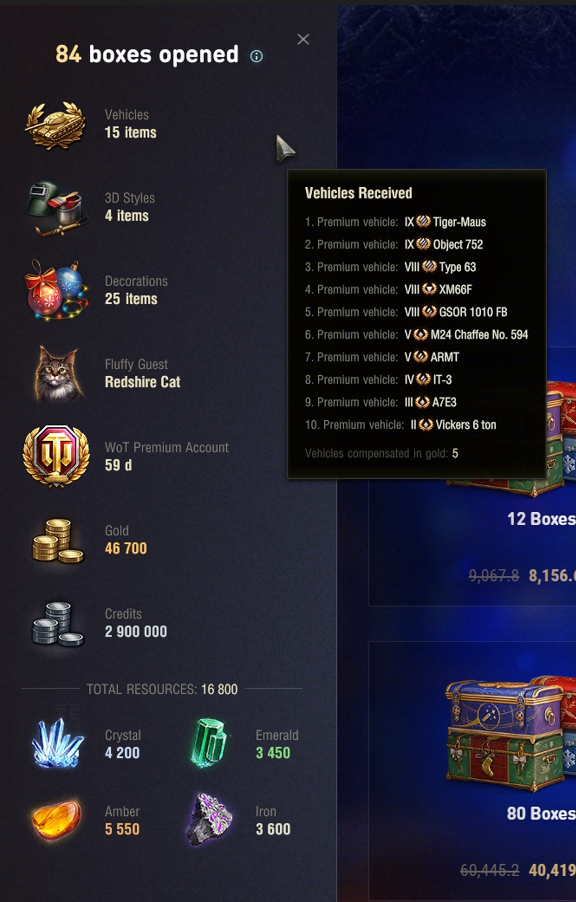
Task: Click the green Emerald resource icon
Action: pyautogui.click(x=209, y=743)
